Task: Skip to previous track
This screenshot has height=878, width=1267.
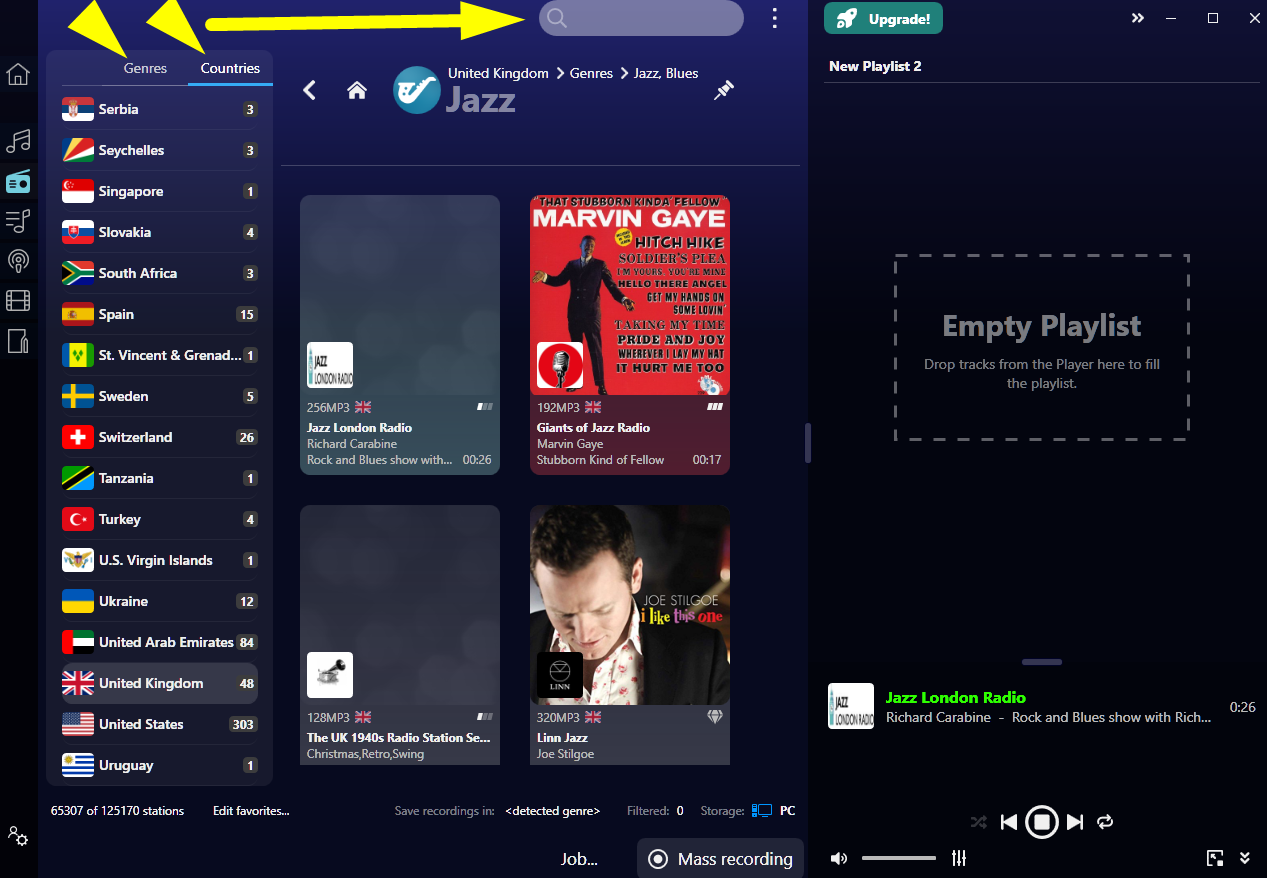Action: pos(1009,822)
